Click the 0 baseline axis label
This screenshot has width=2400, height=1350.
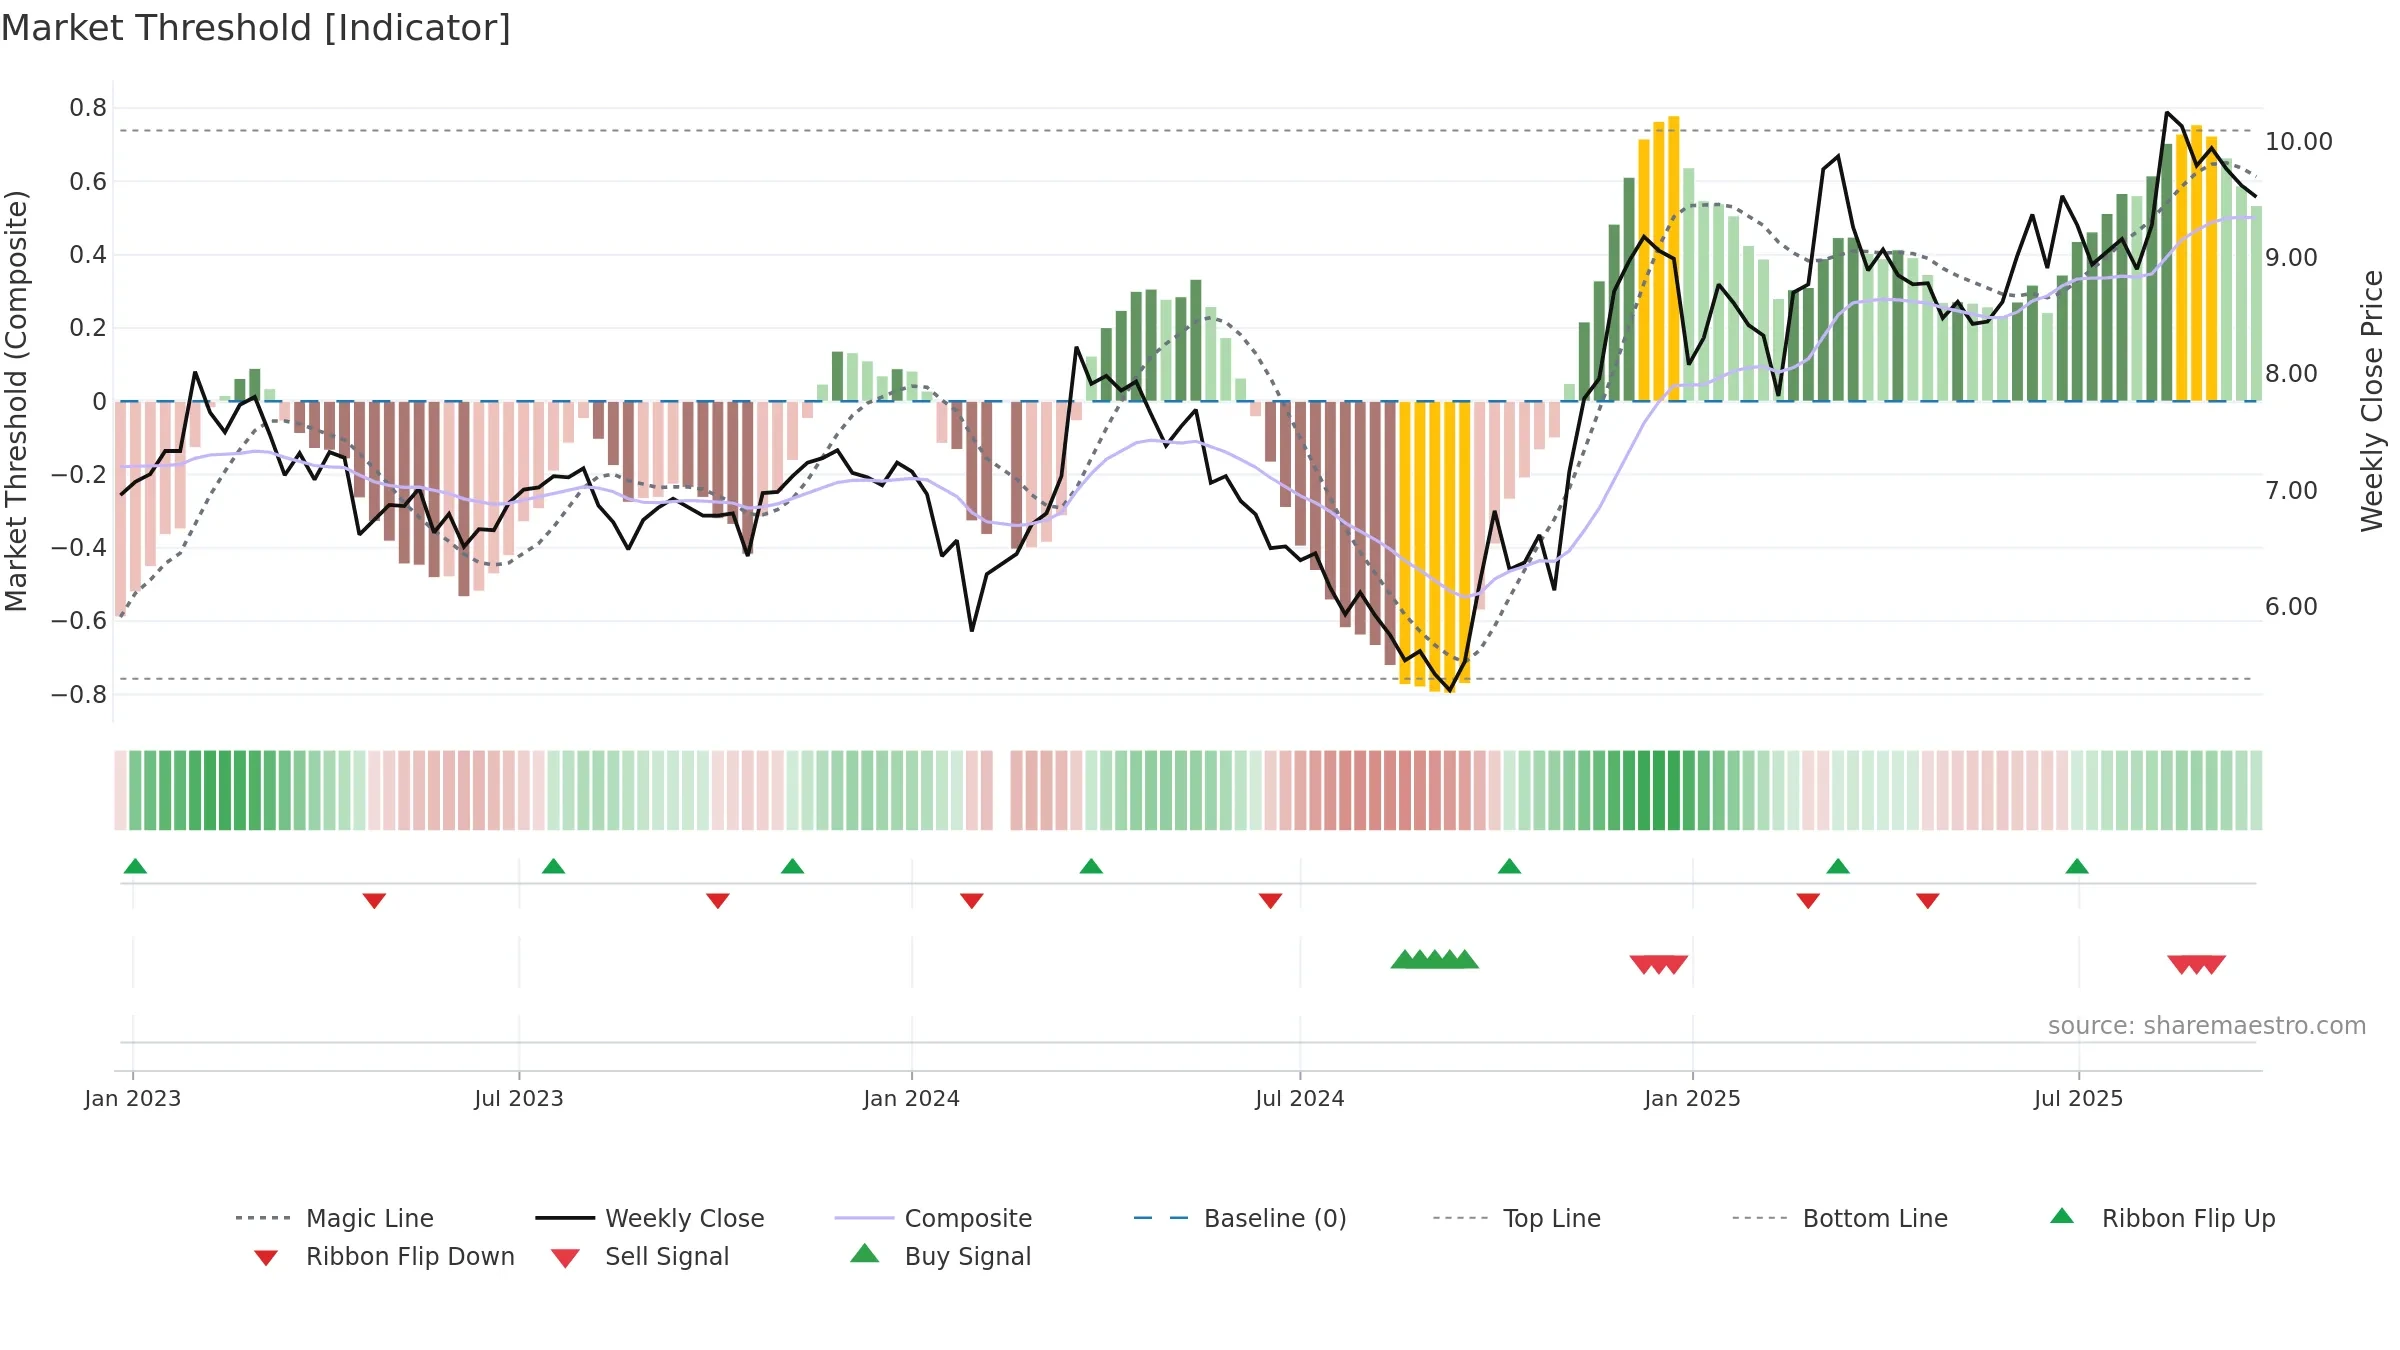click(x=100, y=402)
